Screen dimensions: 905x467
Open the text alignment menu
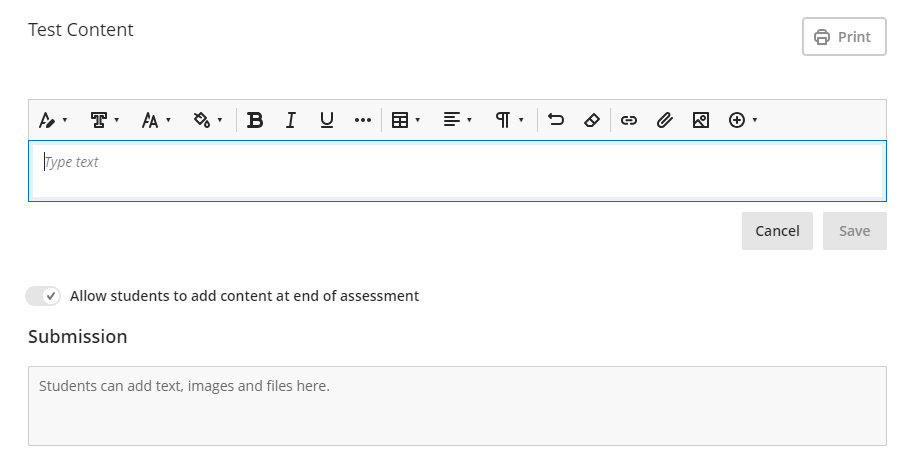pos(457,120)
